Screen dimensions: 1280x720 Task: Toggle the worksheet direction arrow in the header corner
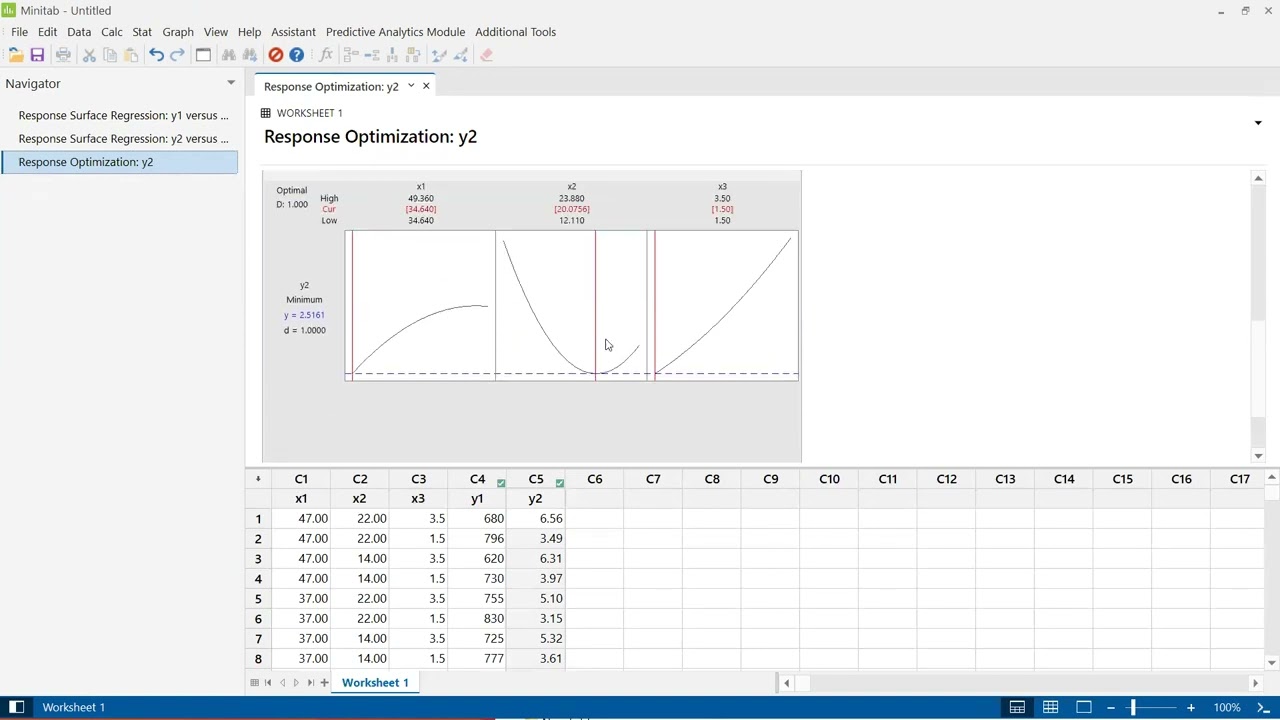pyautogui.click(x=258, y=479)
